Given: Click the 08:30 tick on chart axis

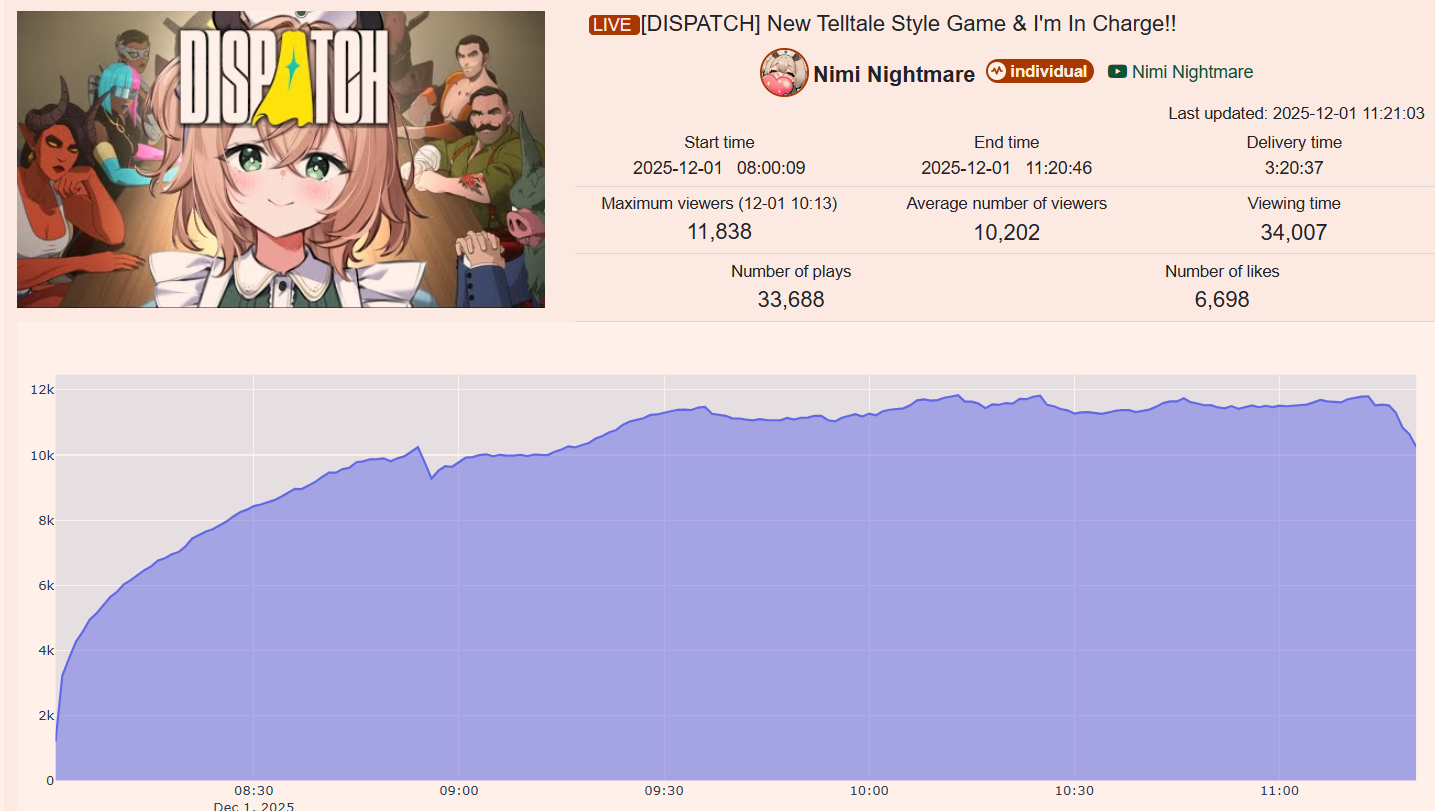Looking at the screenshot, I should point(254,791).
